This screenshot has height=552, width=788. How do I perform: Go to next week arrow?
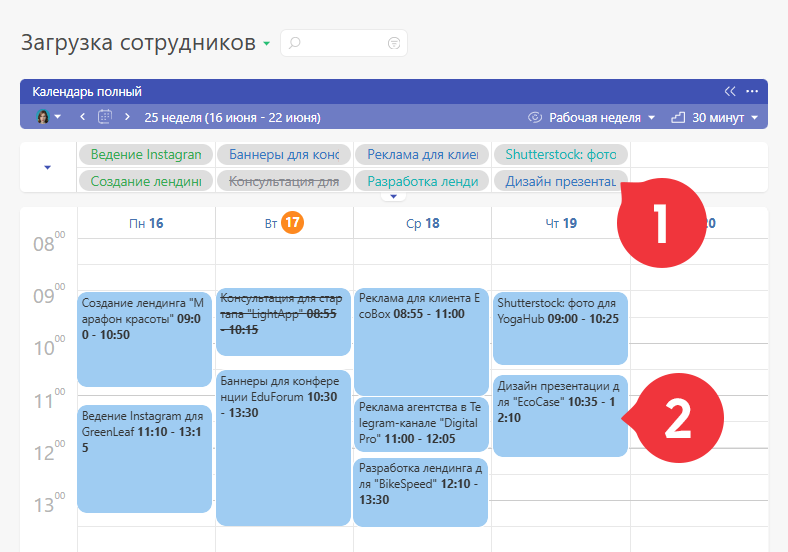pyautogui.click(x=127, y=117)
